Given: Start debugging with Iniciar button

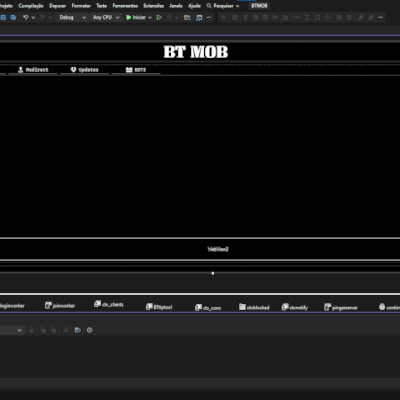Looking at the screenshot, I should coord(136,17).
